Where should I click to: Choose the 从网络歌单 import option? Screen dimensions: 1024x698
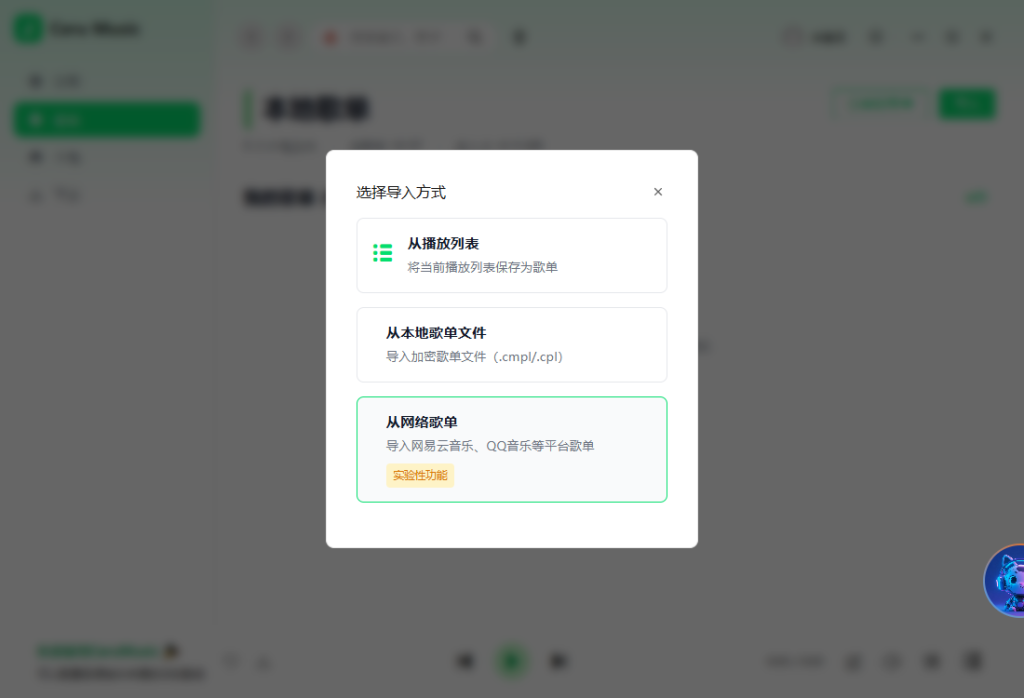(x=511, y=449)
